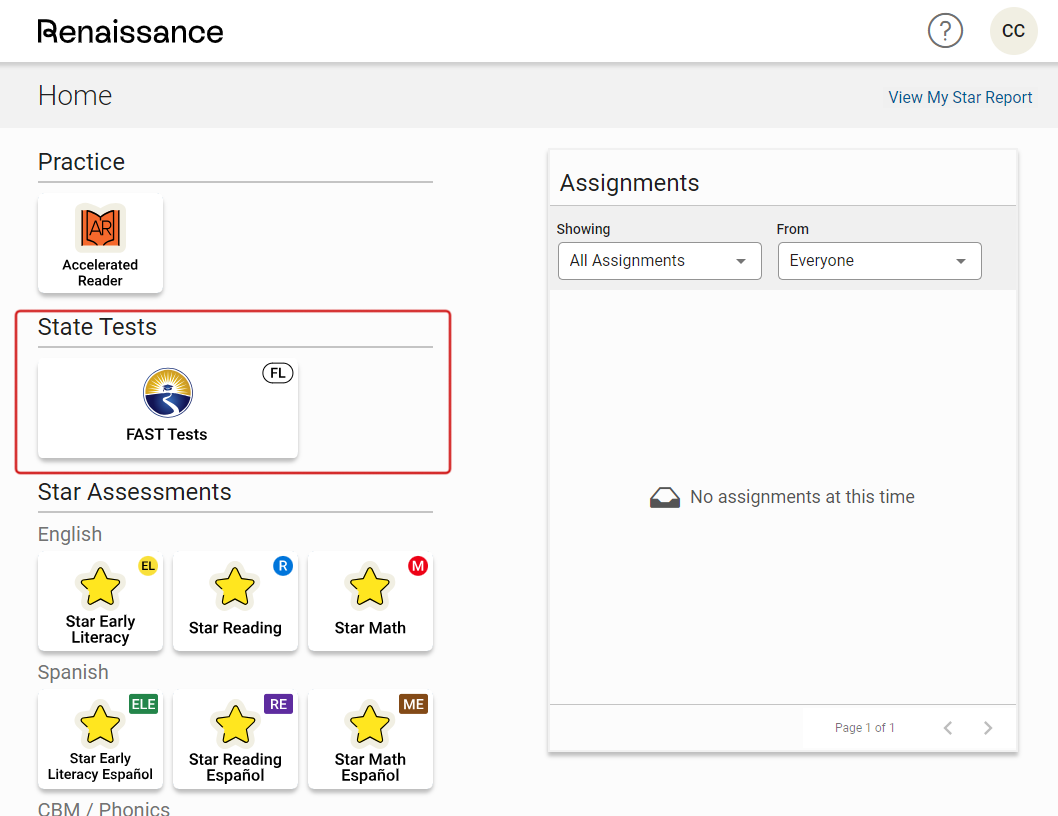The width and height of the screenshot is (1058, 816).
Task: Click the English subsection label
Action: pos(69,534)
